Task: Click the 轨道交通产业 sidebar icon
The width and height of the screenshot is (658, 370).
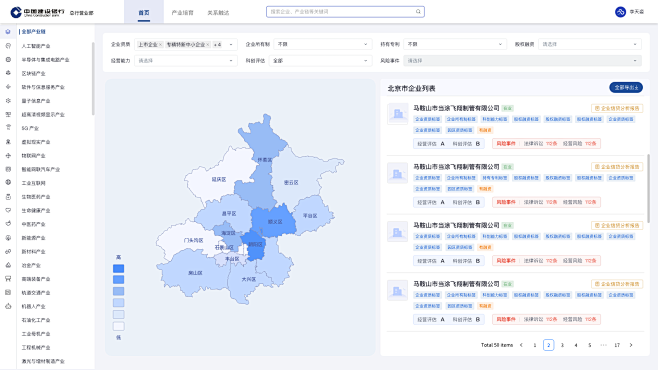Action: pos(8,292)
